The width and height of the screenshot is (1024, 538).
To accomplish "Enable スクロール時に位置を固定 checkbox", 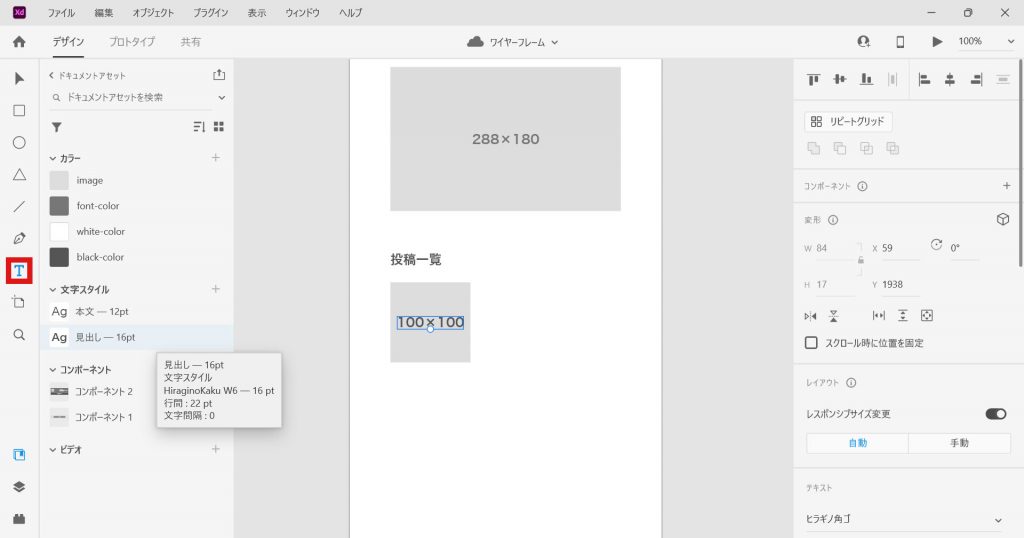I will [811, 343].
